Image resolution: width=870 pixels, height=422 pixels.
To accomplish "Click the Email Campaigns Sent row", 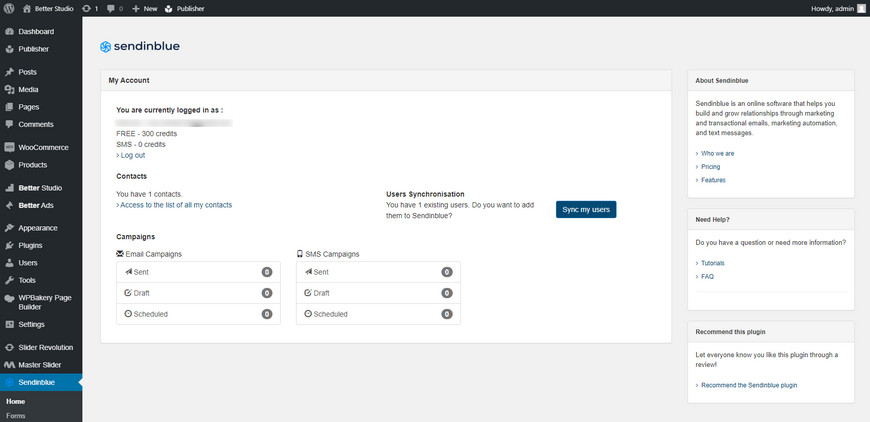I will coord(198,272).
